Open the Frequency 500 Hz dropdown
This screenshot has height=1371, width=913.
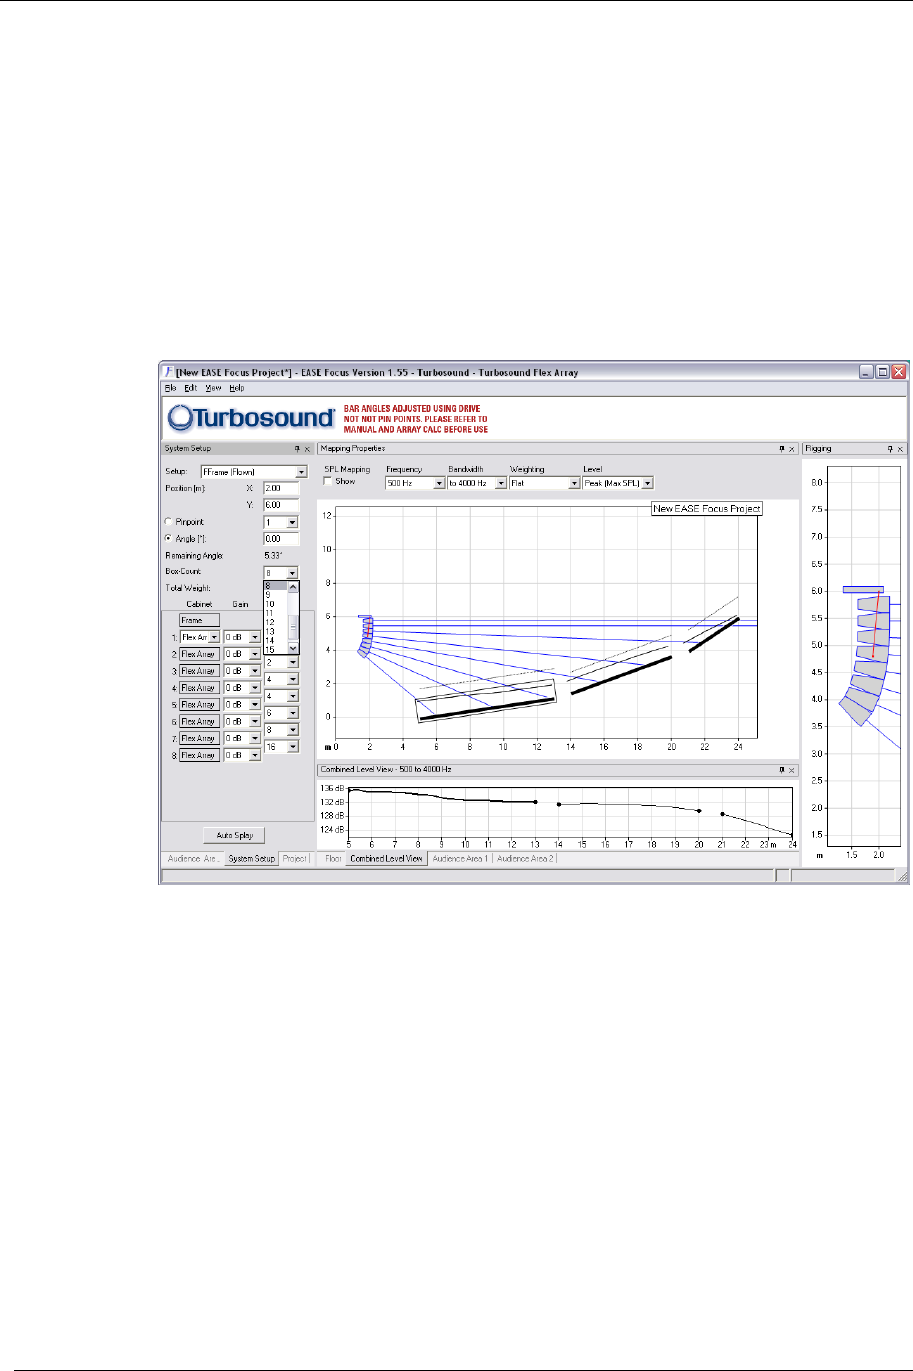click(x=439, y=483)
